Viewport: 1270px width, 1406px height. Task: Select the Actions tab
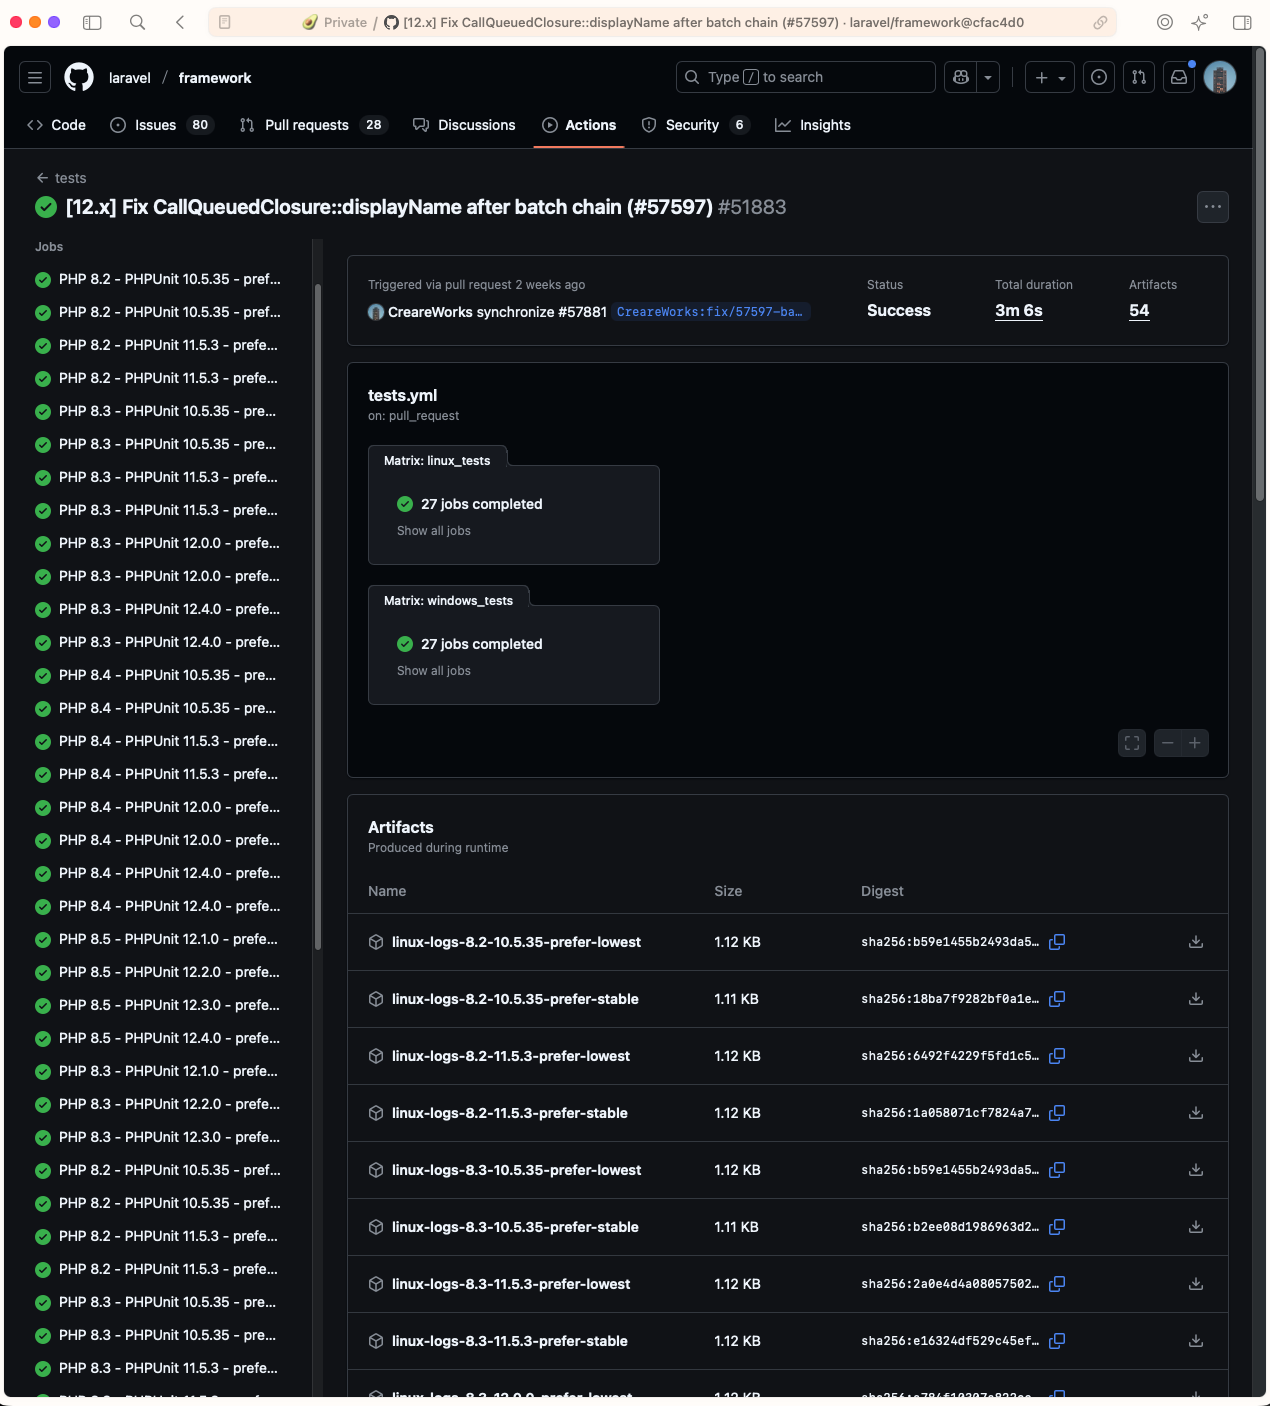[x=579, y=125]
